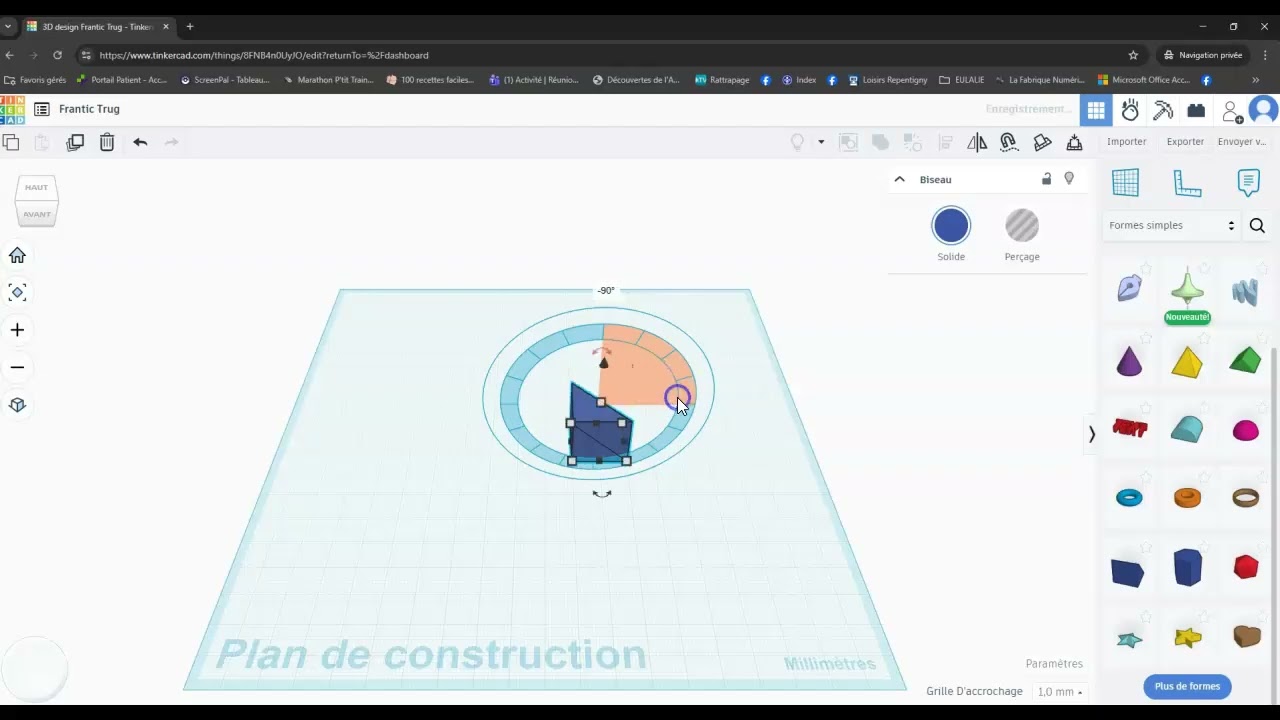Click the Copy toolbar icon
1280x720 pixels.
(x=11, y=142)
